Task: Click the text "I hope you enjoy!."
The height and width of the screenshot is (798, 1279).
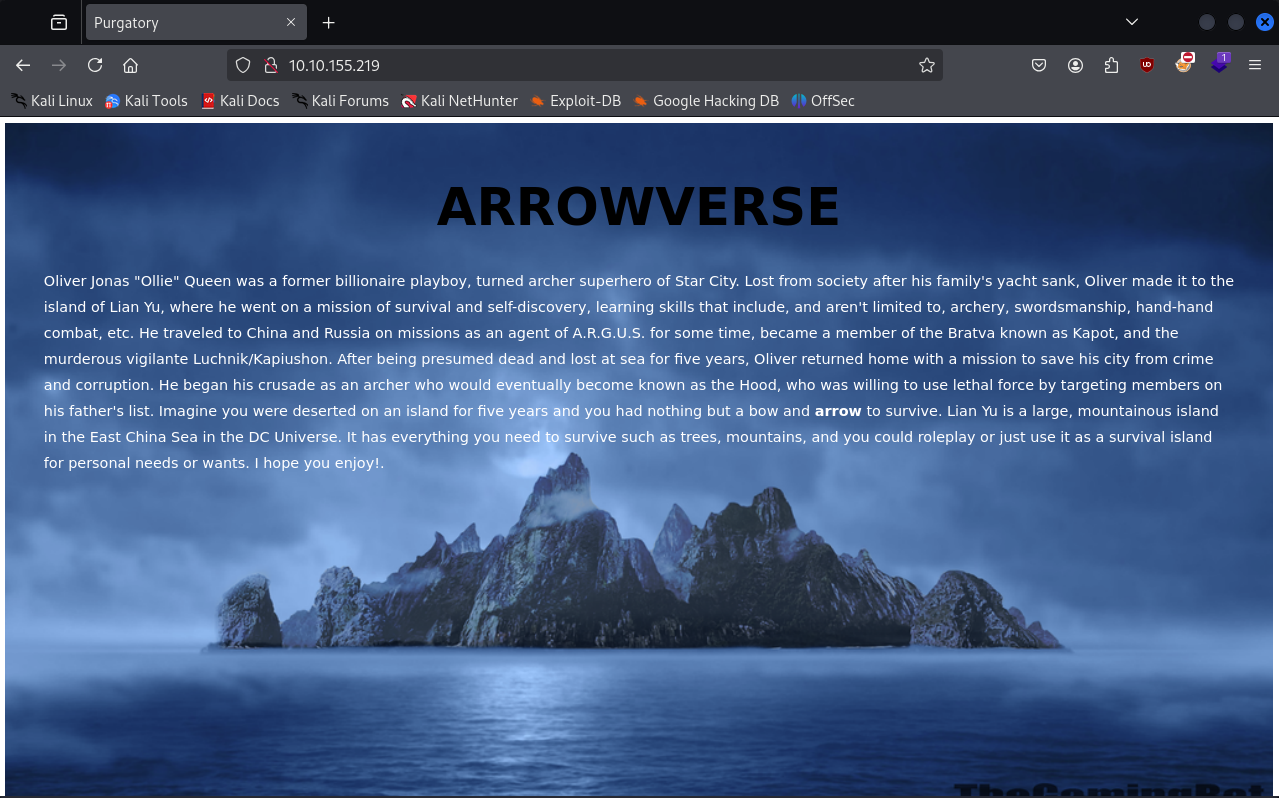Action: (x=320, y=463)
